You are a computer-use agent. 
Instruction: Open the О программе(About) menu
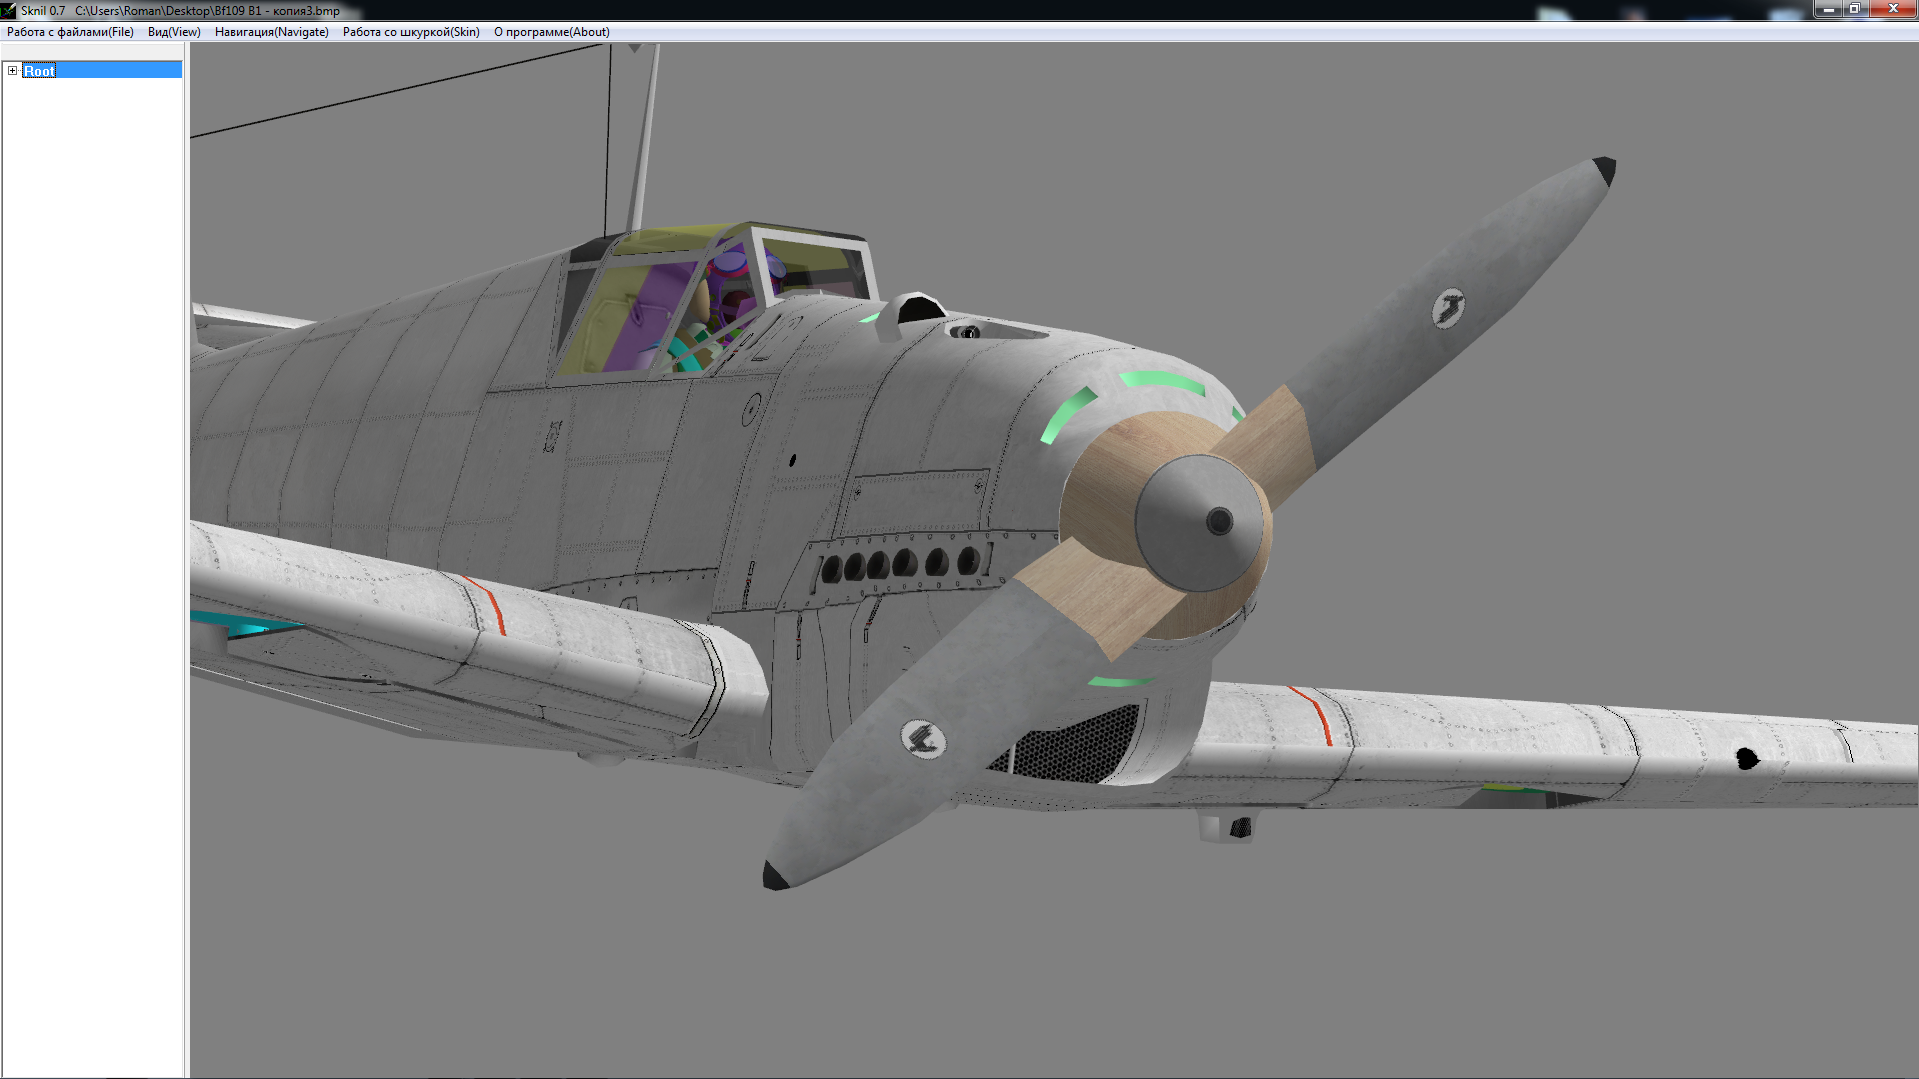pos(551,32)
